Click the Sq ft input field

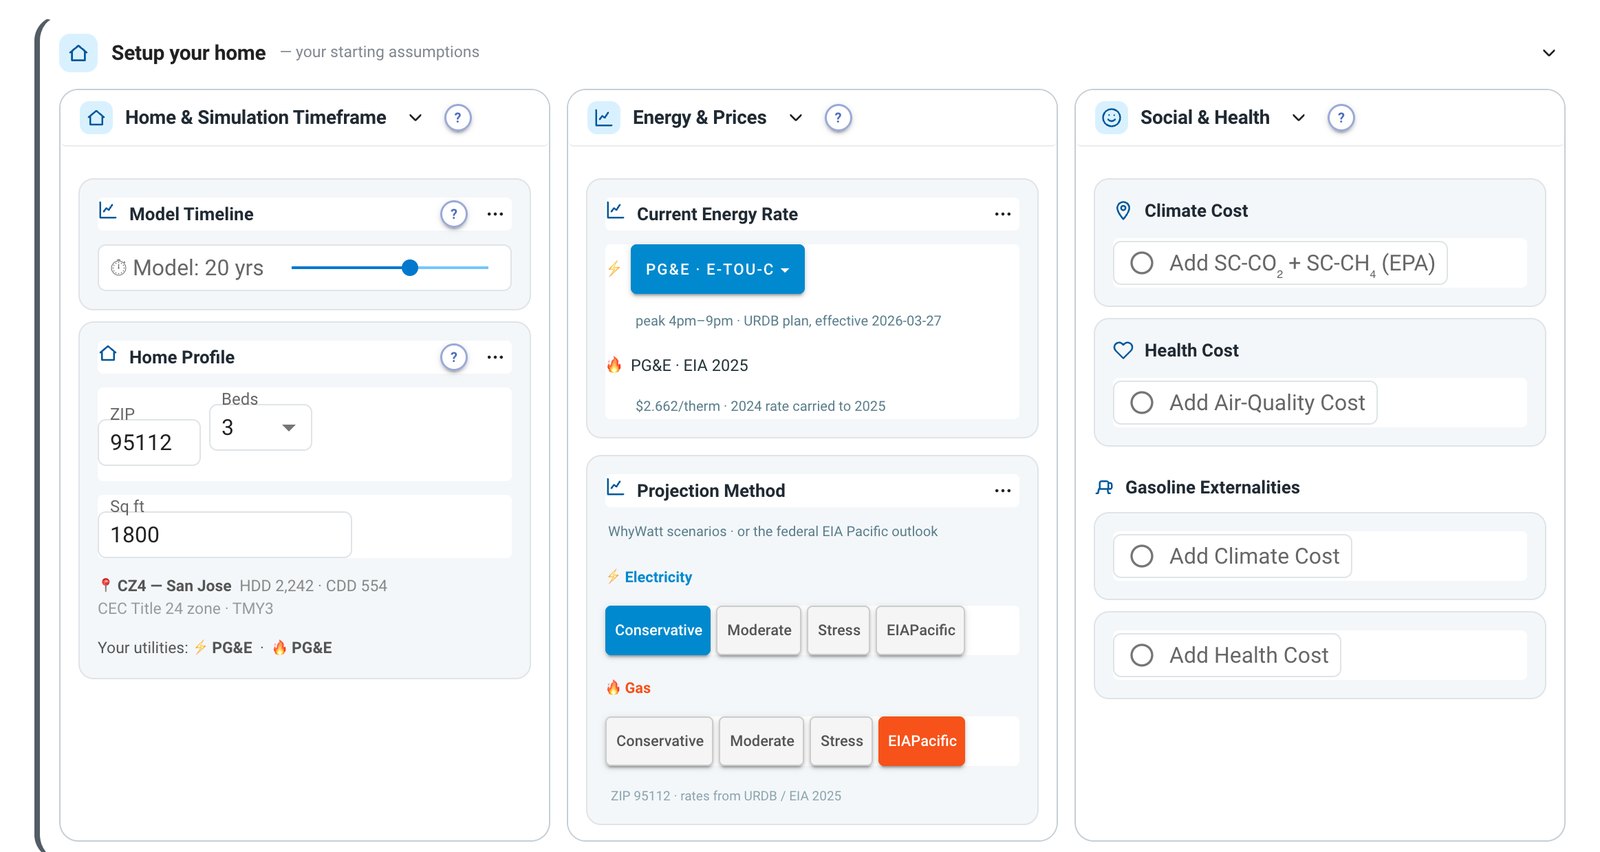click(225, 535)
